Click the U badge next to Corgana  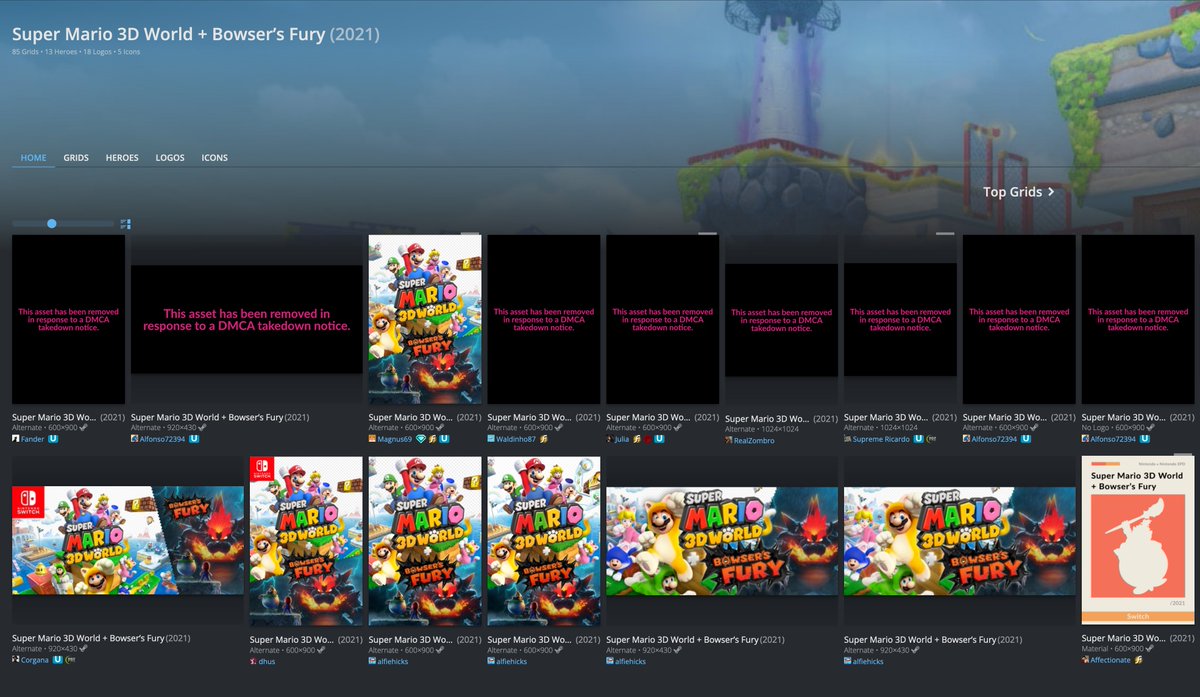tap(59, 660)
